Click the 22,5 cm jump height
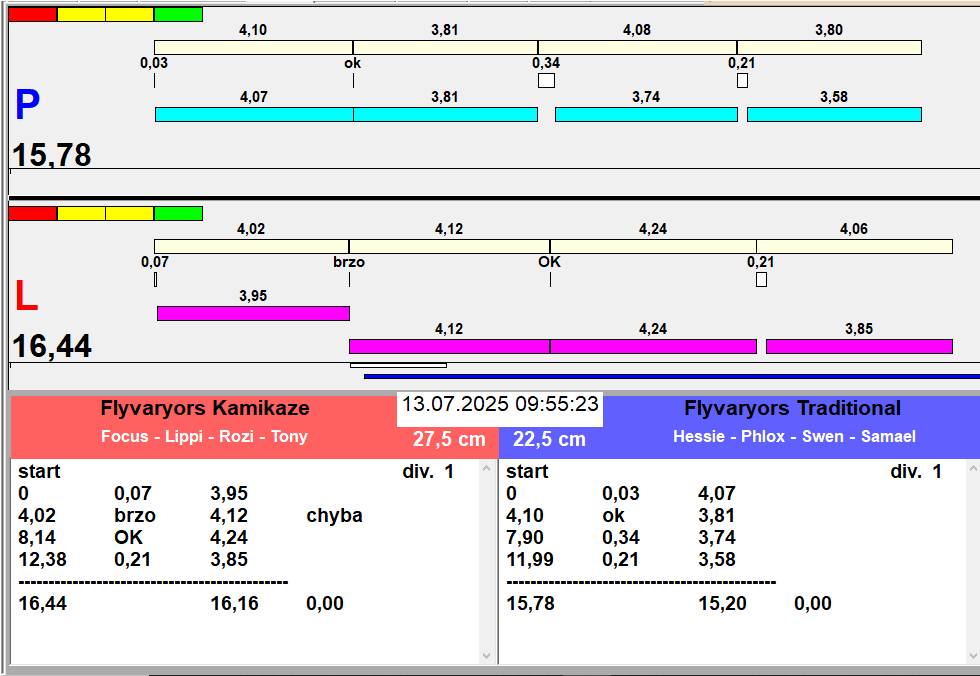980x676 pixels. (549, 439)
